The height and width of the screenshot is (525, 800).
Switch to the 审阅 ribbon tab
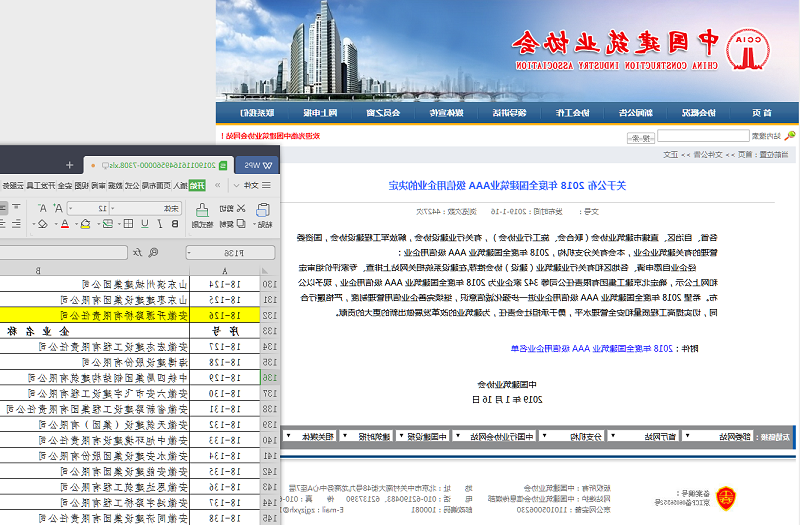click(x=98, y=185)
